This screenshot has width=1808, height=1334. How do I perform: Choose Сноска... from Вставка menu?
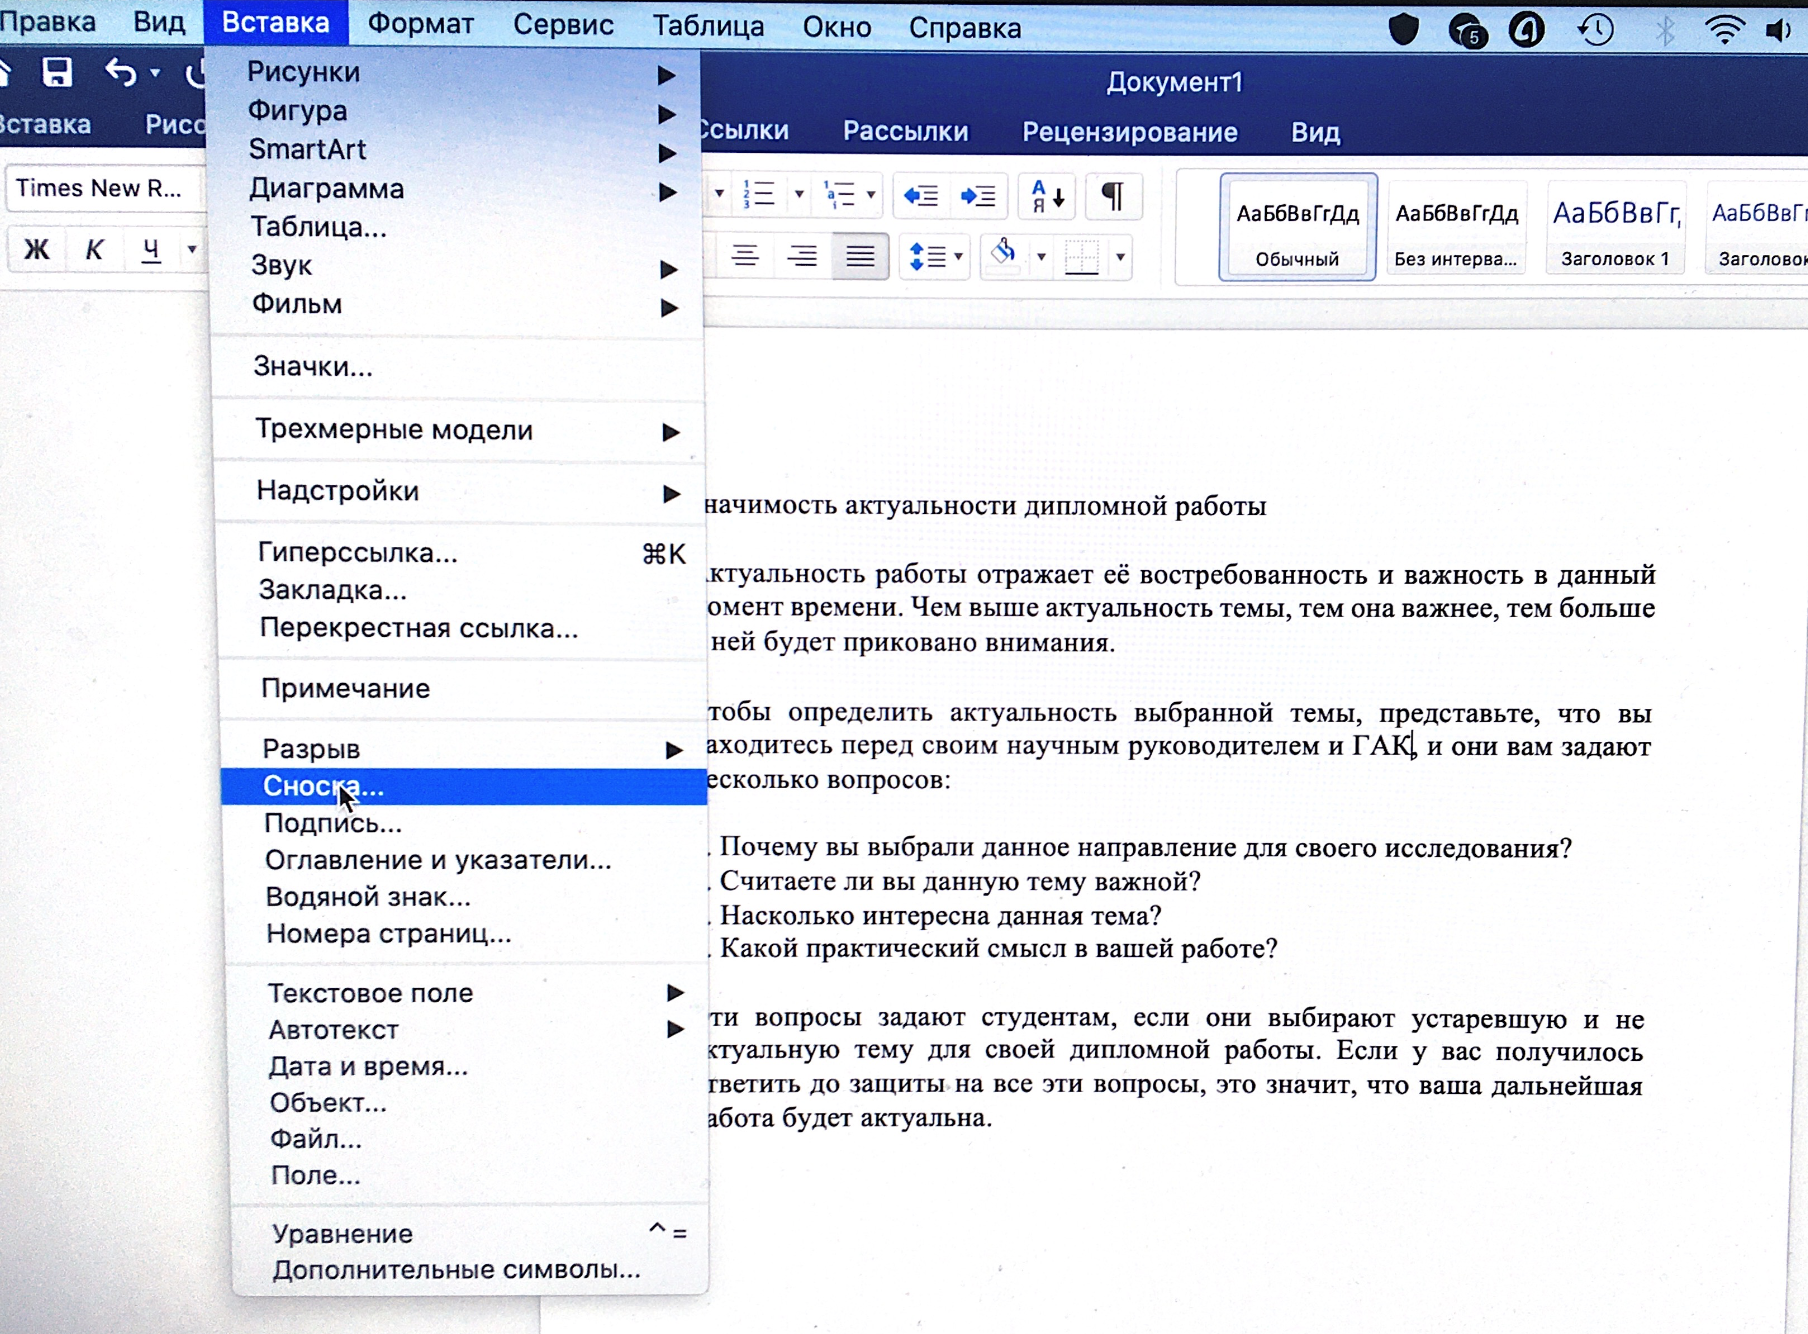point(463,786)
